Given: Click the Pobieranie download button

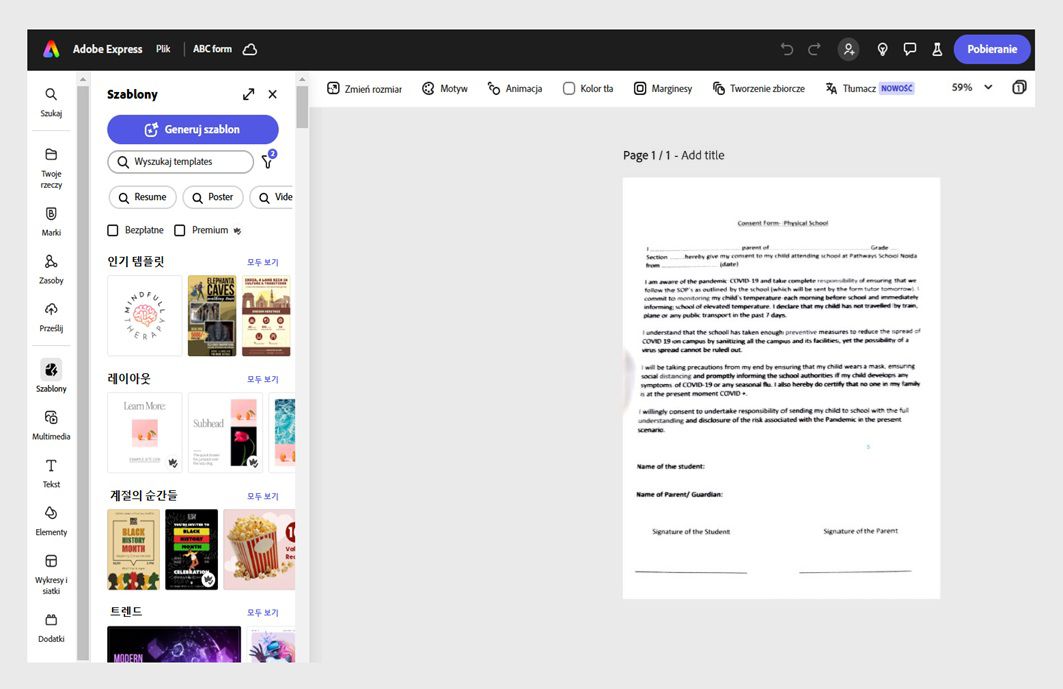Looking at the screenshot, I should (992, 48).
